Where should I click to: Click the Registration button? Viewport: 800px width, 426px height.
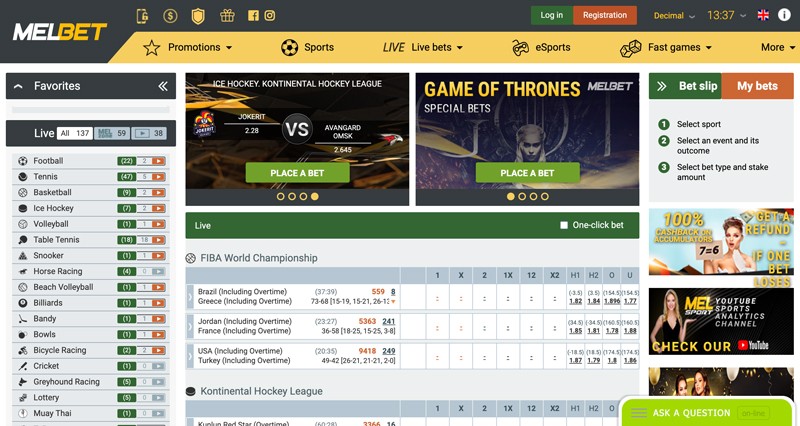[605, 15]
